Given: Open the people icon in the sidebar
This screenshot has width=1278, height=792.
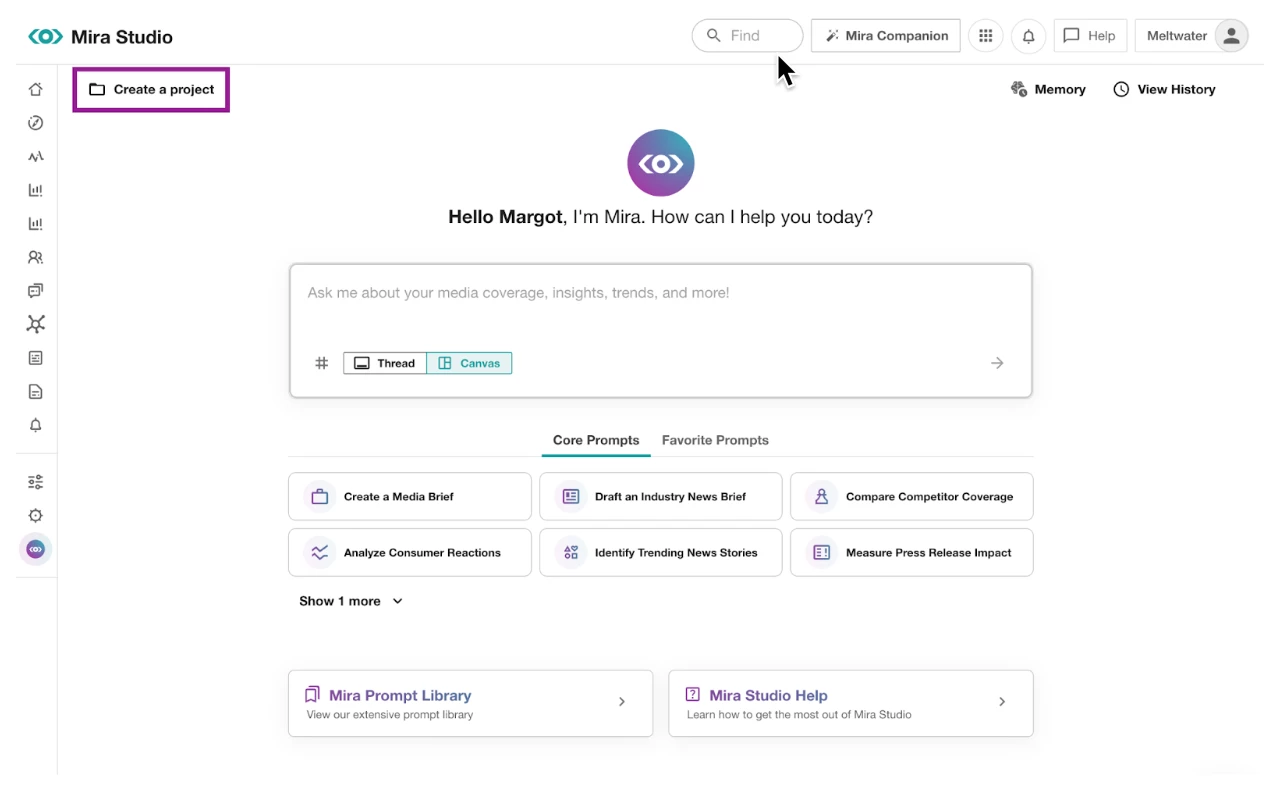Looking at the screenshot, I should coord(36,257).
